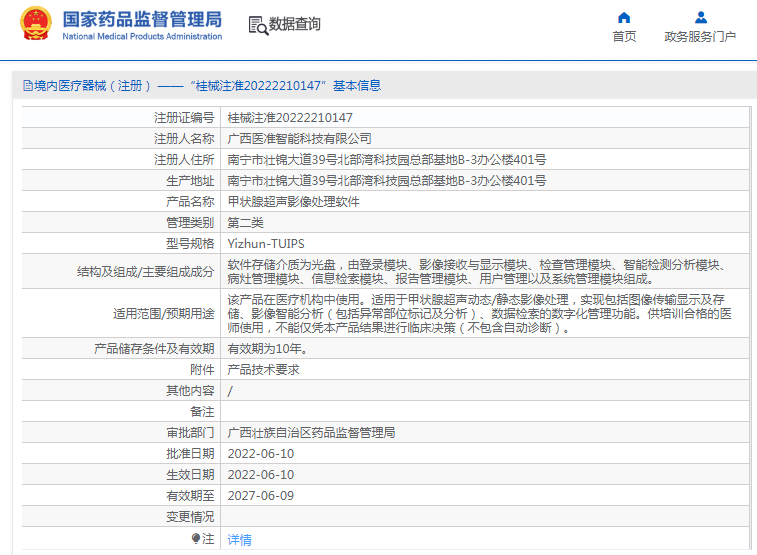The width and height of the screenshot is (757, 555).
Task: Select 广西壮族自治区药品监督管理局 value
Action: [311, 433]
